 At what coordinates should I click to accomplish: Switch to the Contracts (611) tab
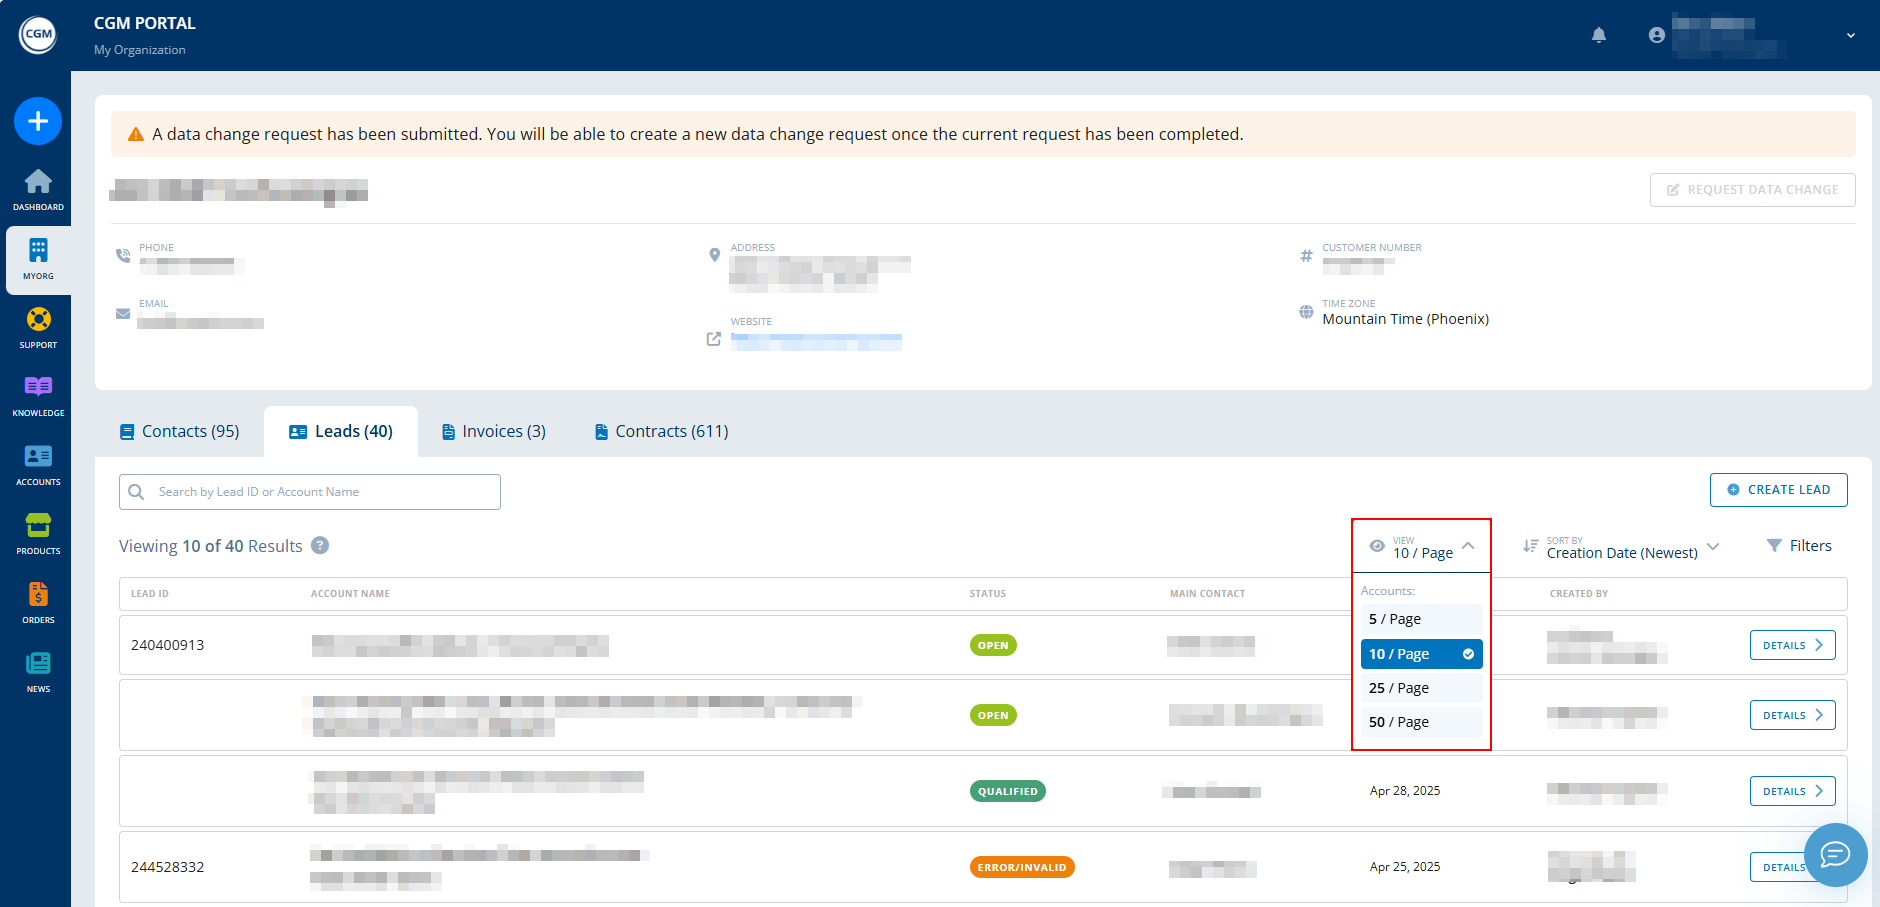[x=661, y=432]
